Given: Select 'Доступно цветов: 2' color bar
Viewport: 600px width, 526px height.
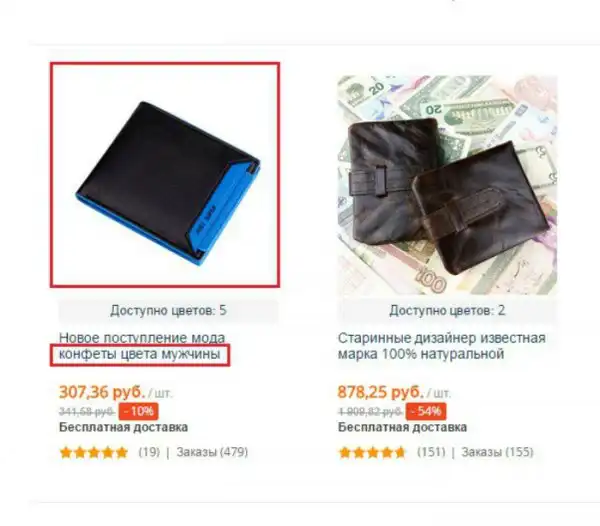Looking at the screenshot, I should 447,310.
